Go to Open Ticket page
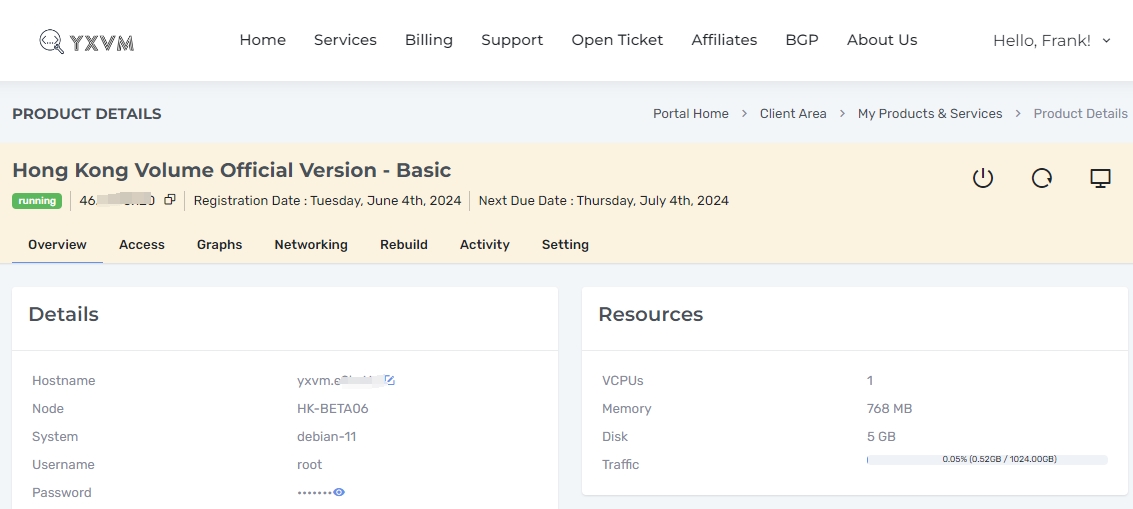 617,40
